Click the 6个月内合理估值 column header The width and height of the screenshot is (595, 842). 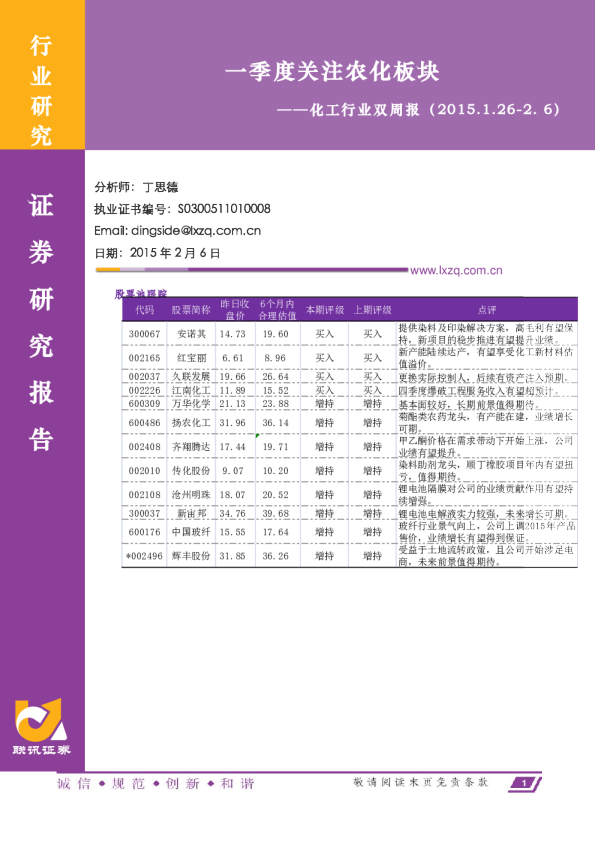tap(277, 310)
